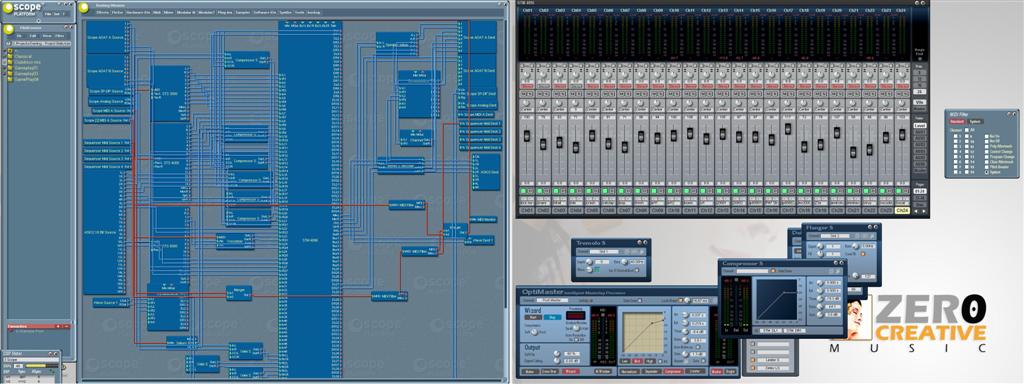The width and height of the screenshot is (1024, 384).
Task: Select the Merger module in routing window
Action: pyautogui.click(x=239, y=293)
